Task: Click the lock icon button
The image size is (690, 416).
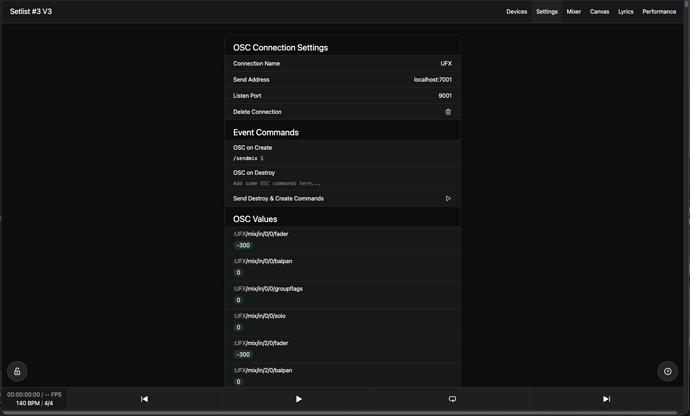Action: (x=17, y=371)
